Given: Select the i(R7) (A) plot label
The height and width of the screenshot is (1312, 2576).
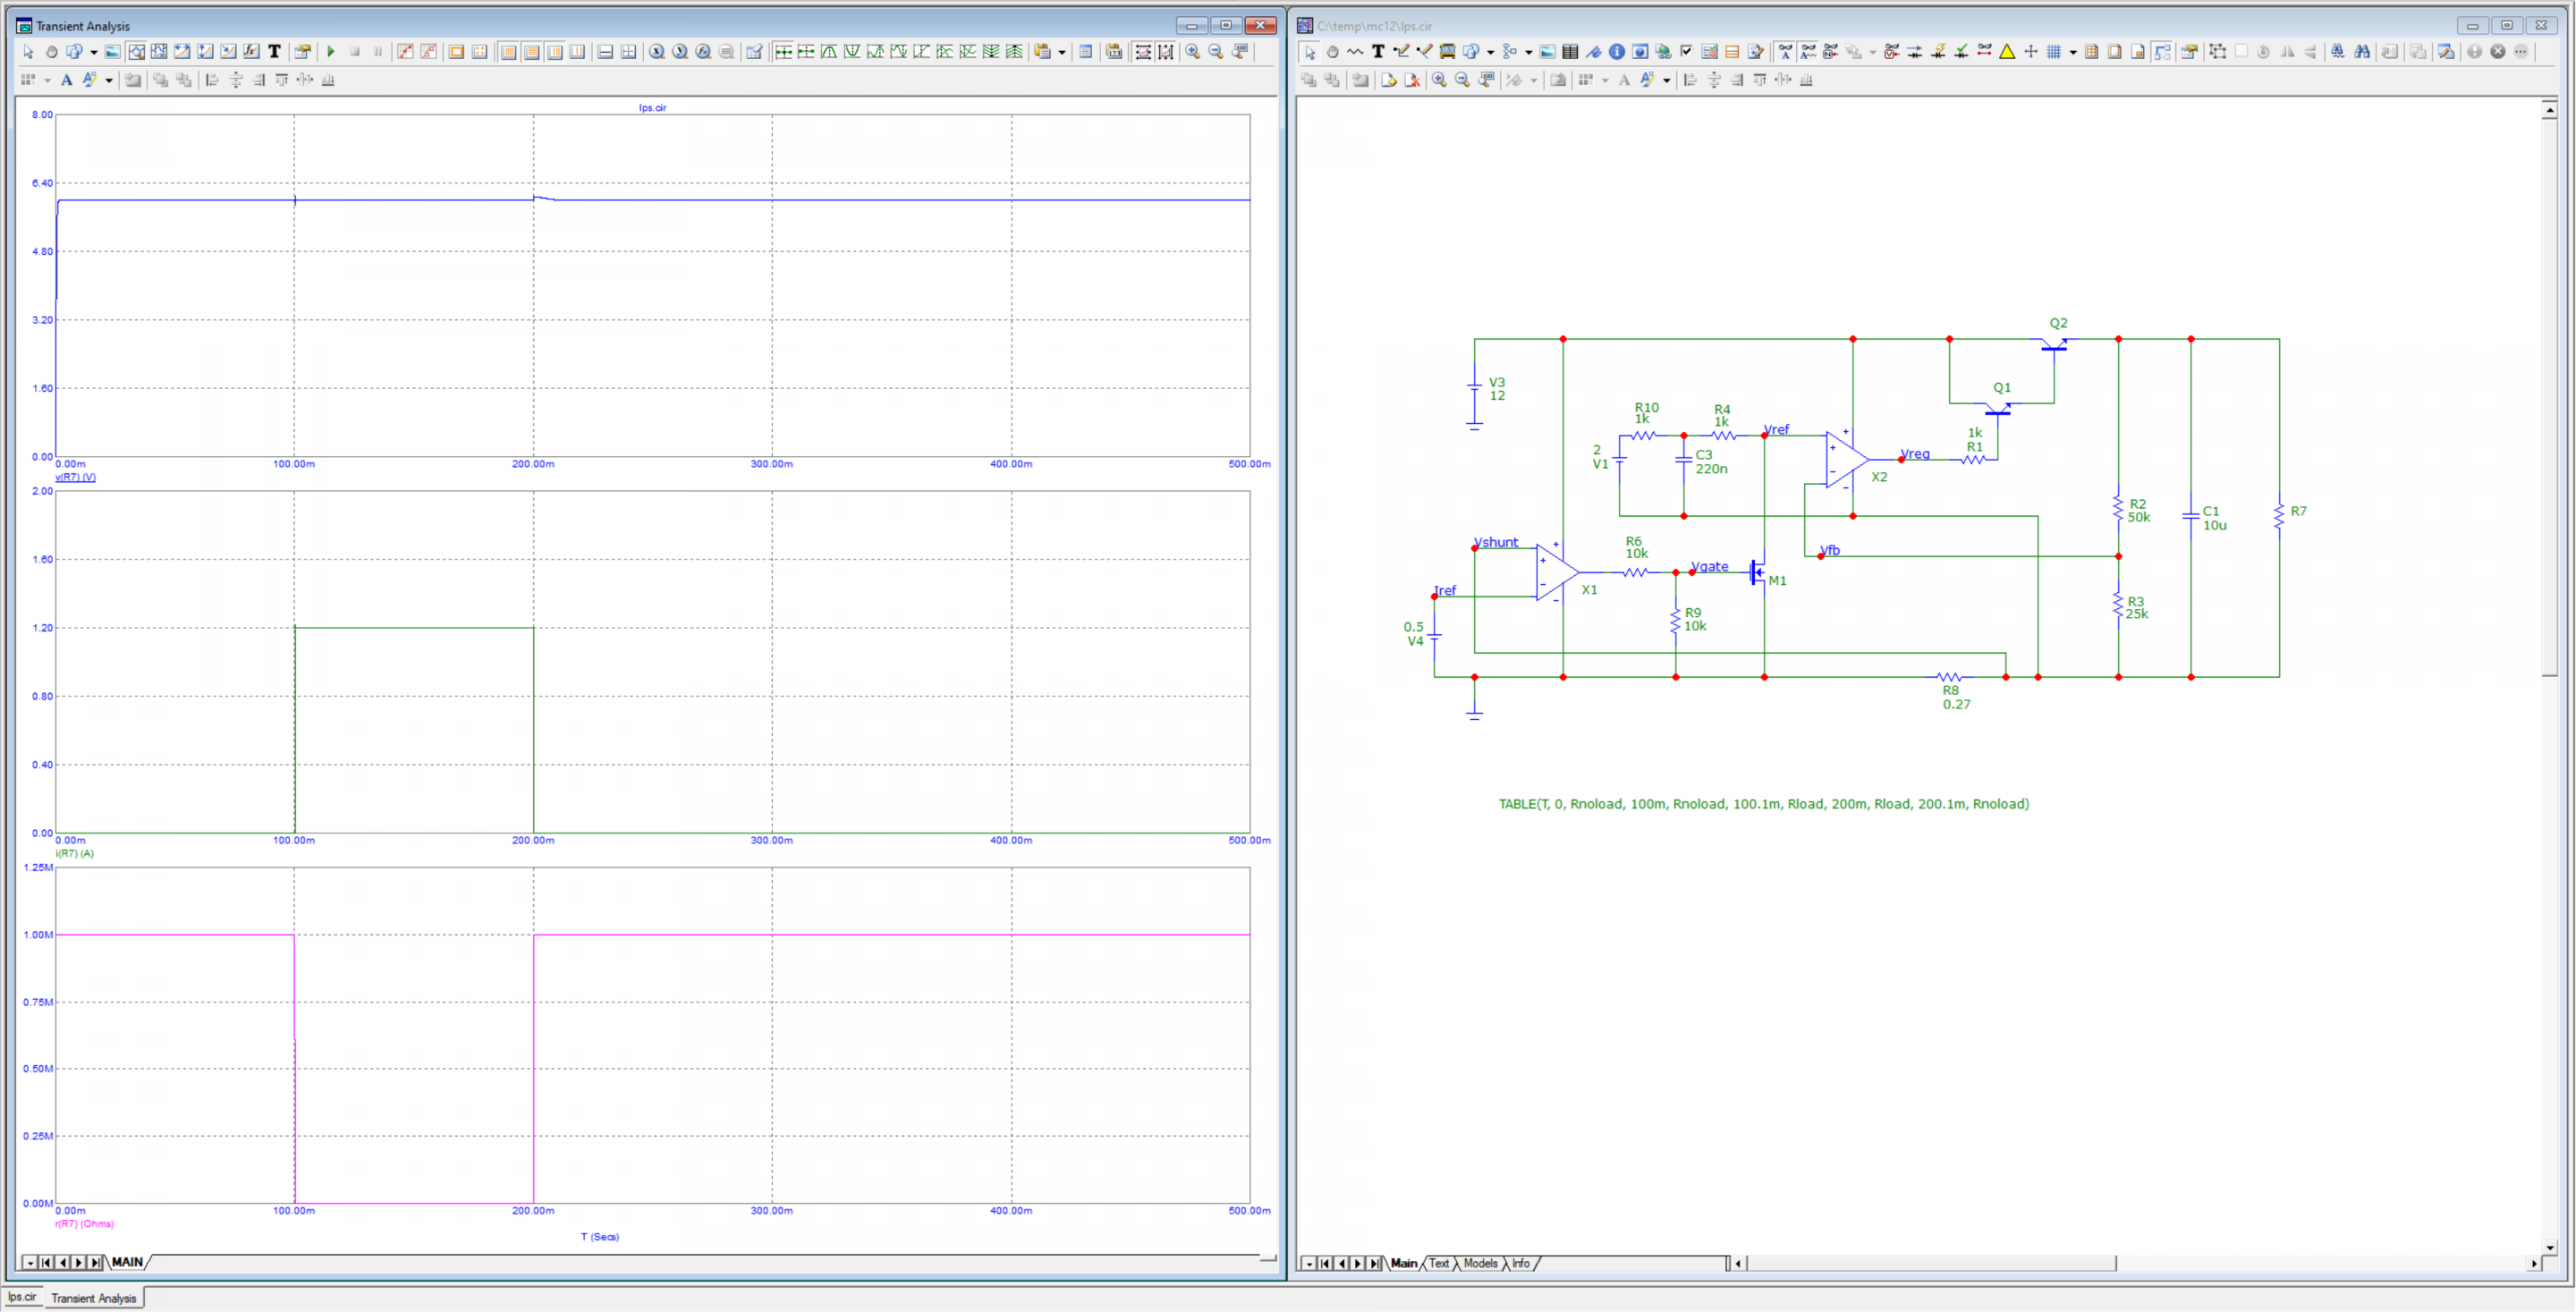Looking at the screenshot, I should 74,853.
